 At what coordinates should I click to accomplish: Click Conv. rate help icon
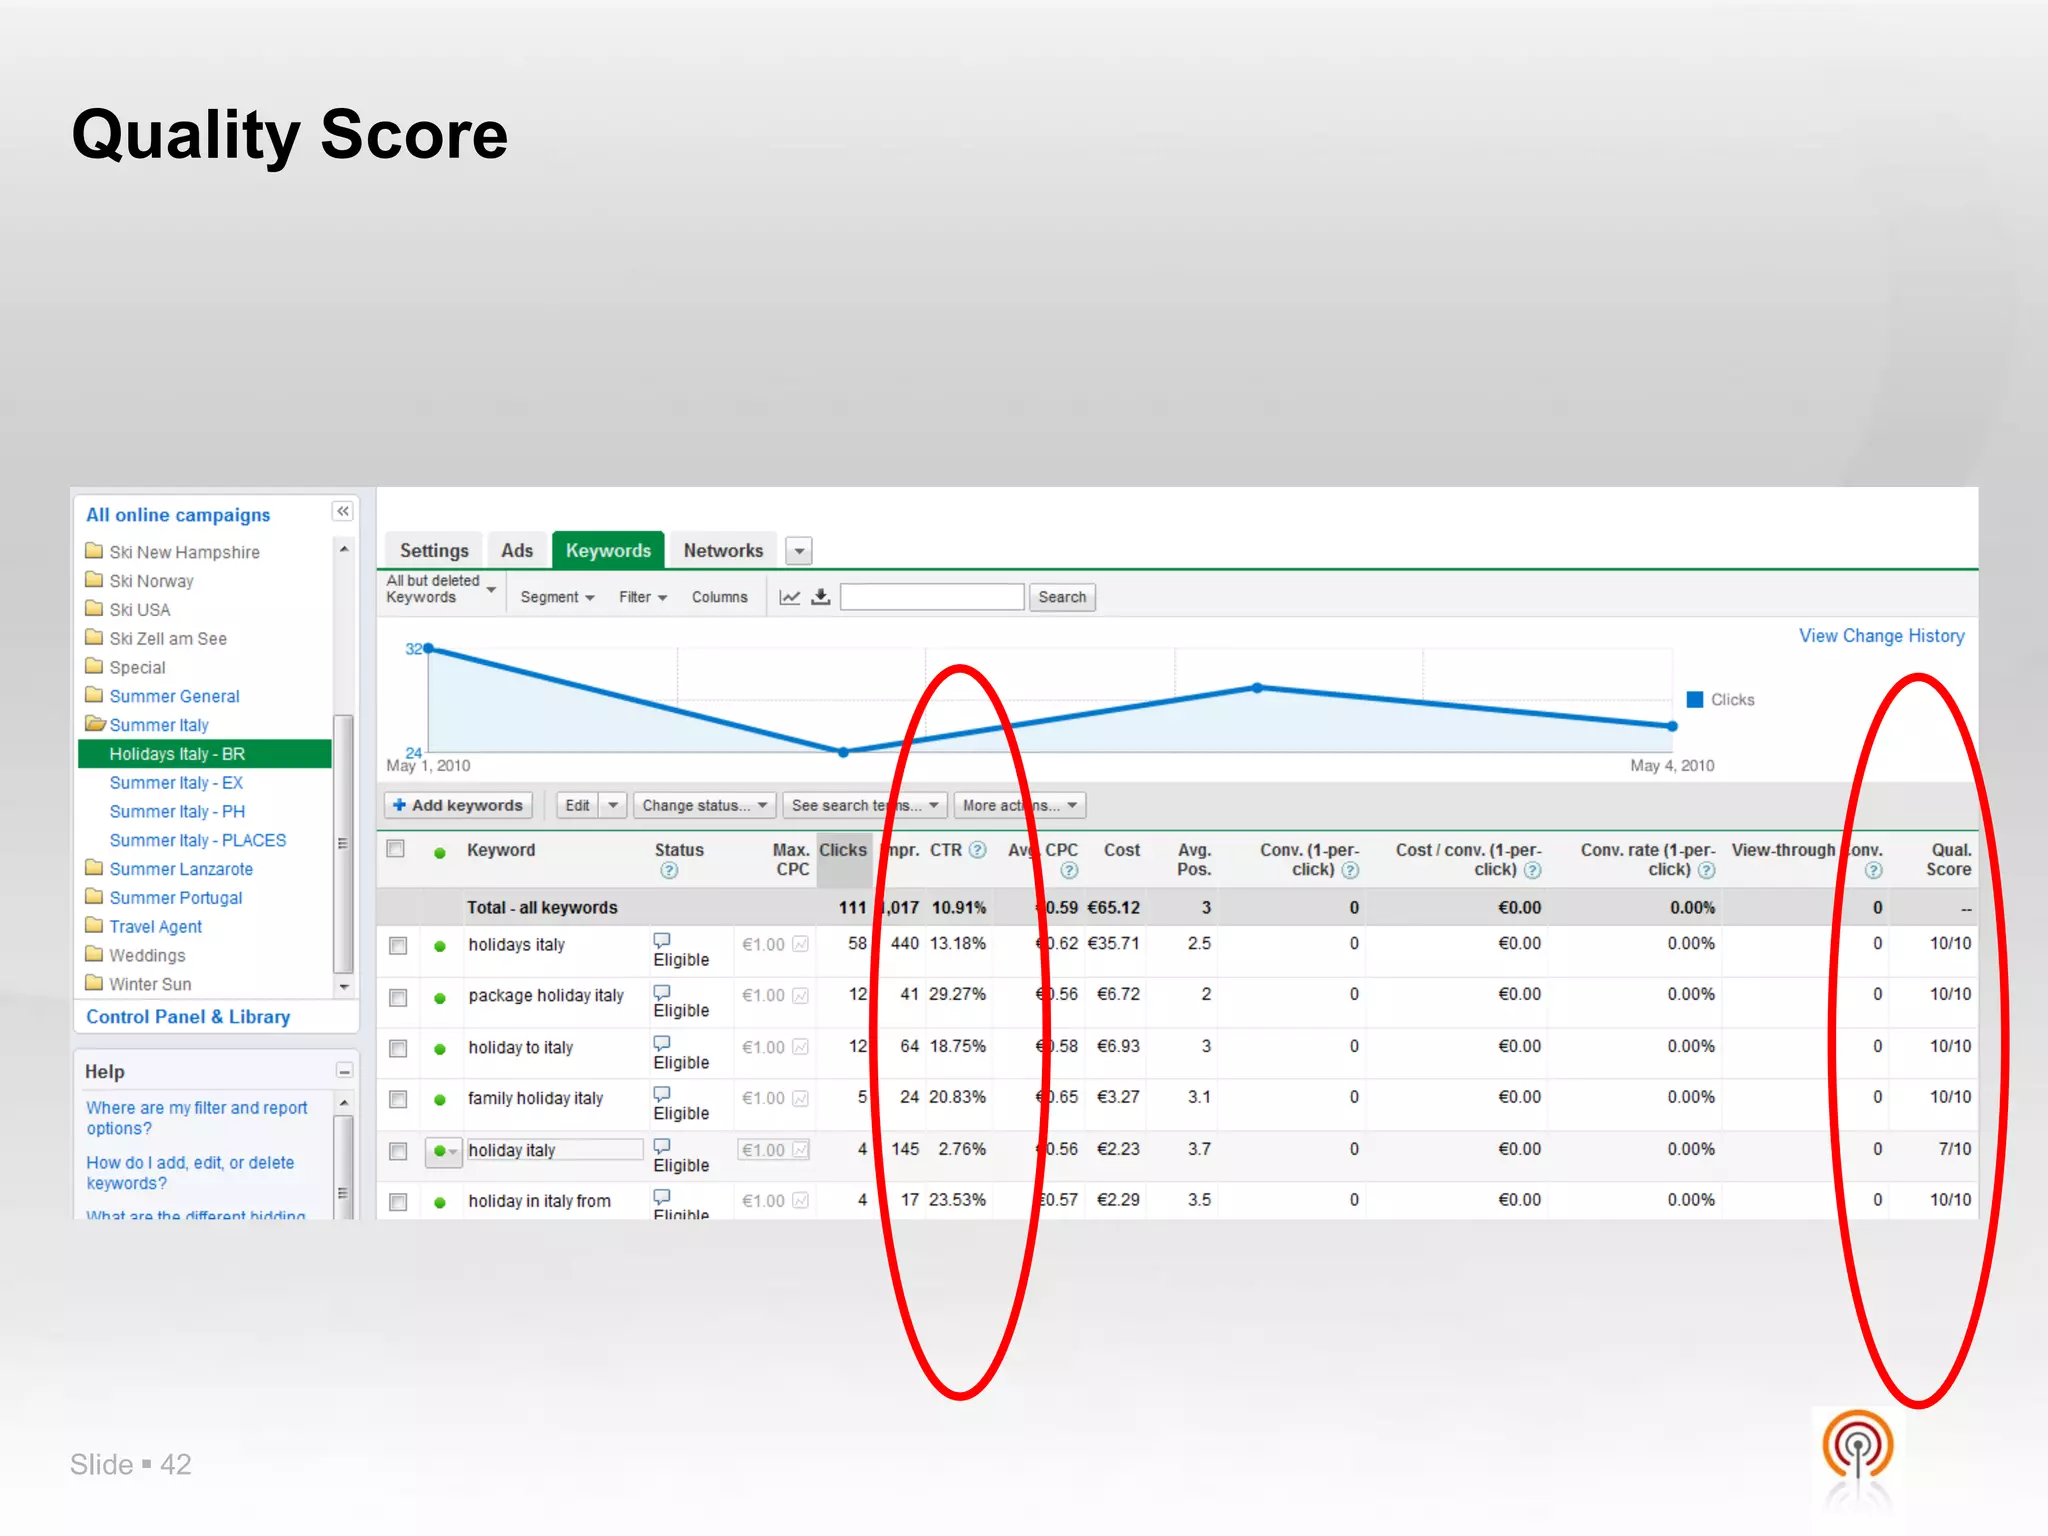1707,870
